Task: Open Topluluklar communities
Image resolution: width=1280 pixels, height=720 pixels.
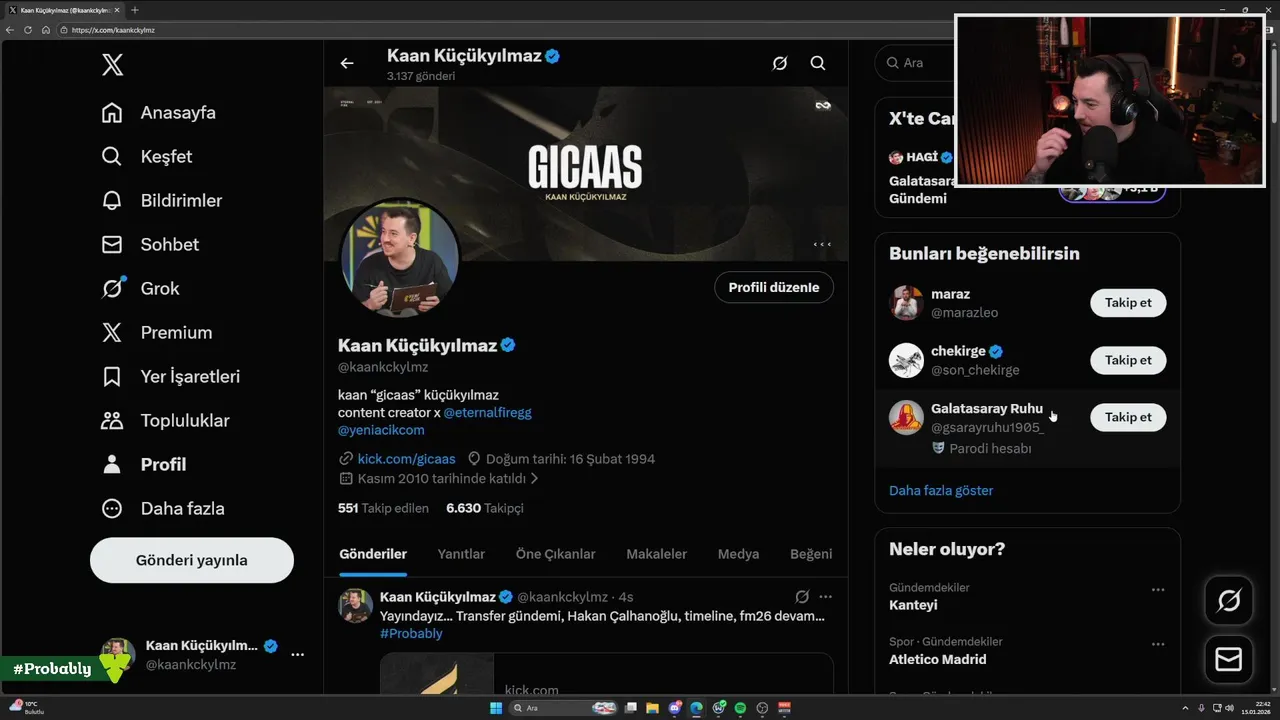Action: (x=165, y=420)
